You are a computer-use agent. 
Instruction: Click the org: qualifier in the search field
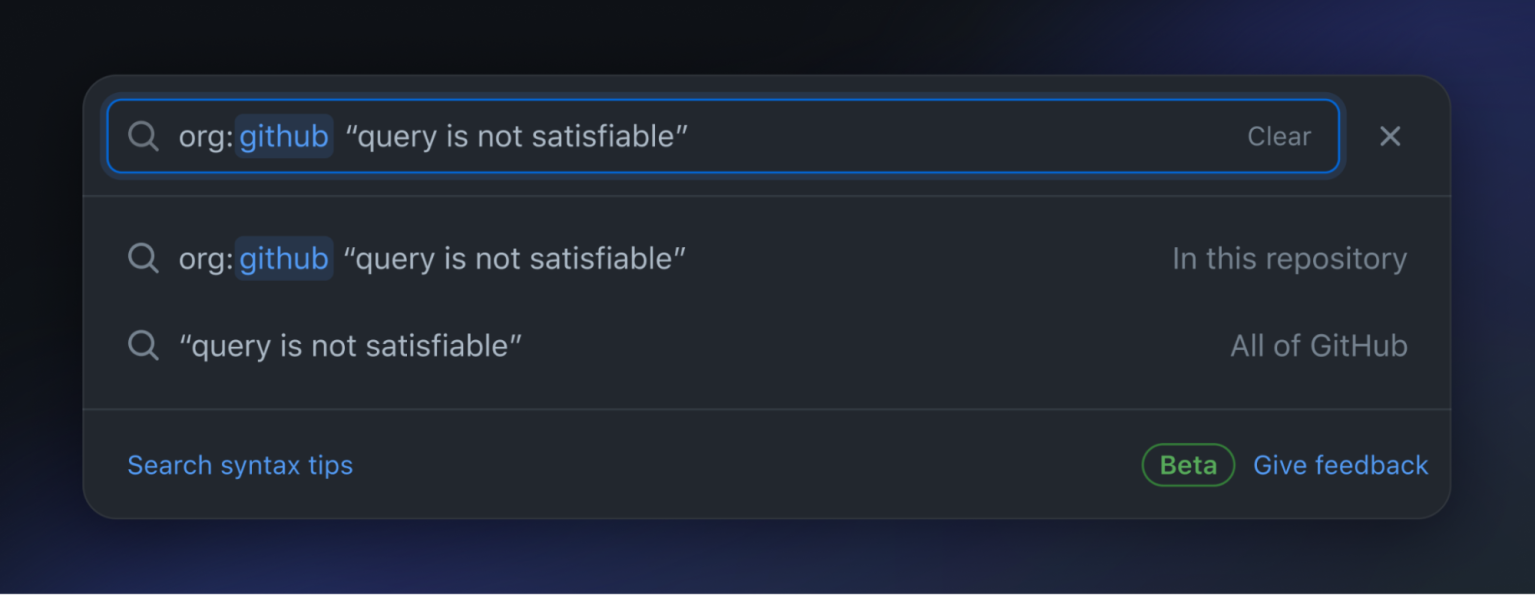[205, 137]
